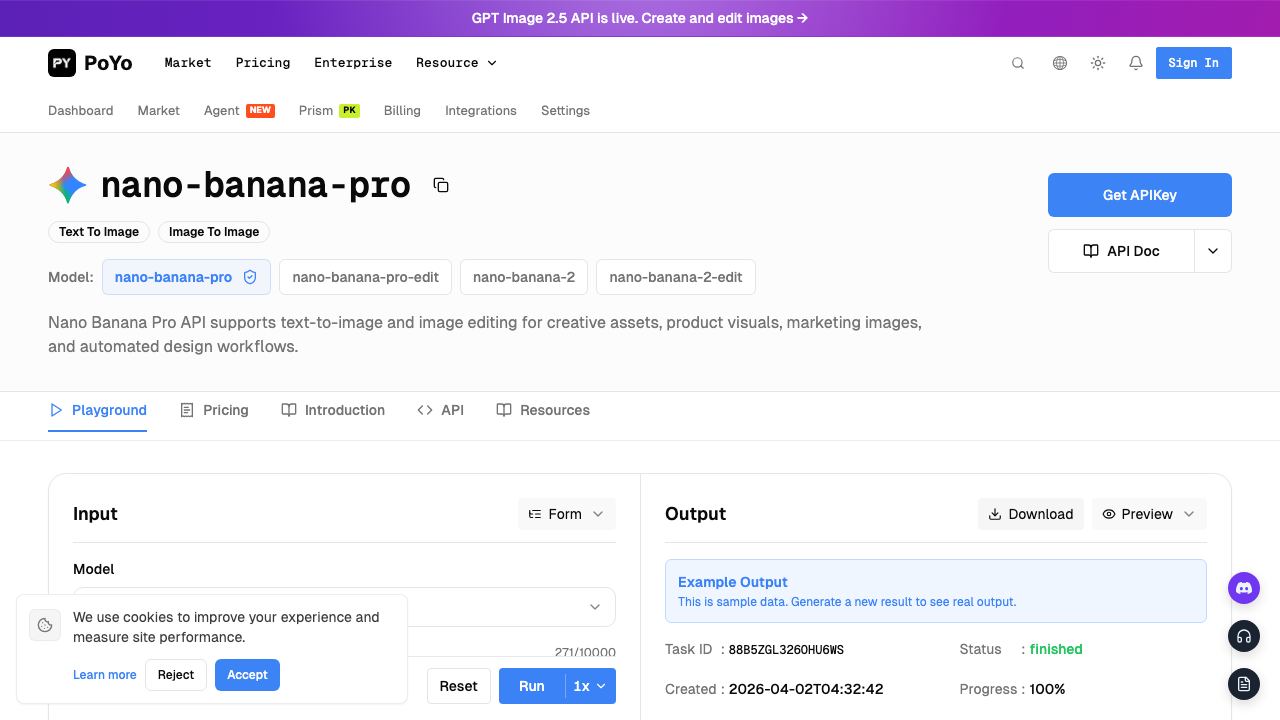Open the Enterprise top menu item
Viewport: 1280px width, 720px height.
353,62
